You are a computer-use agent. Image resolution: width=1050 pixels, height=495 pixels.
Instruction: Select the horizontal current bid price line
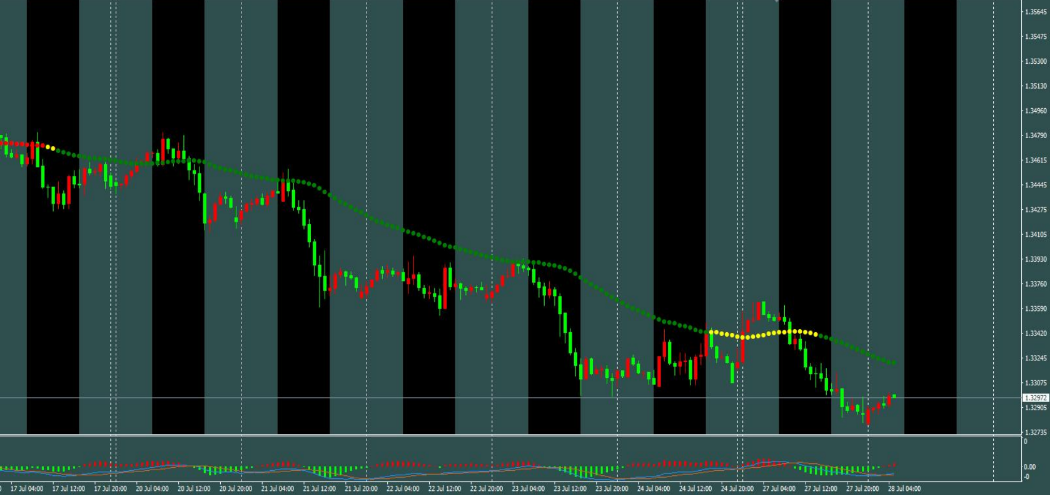(x=511, y=398)
